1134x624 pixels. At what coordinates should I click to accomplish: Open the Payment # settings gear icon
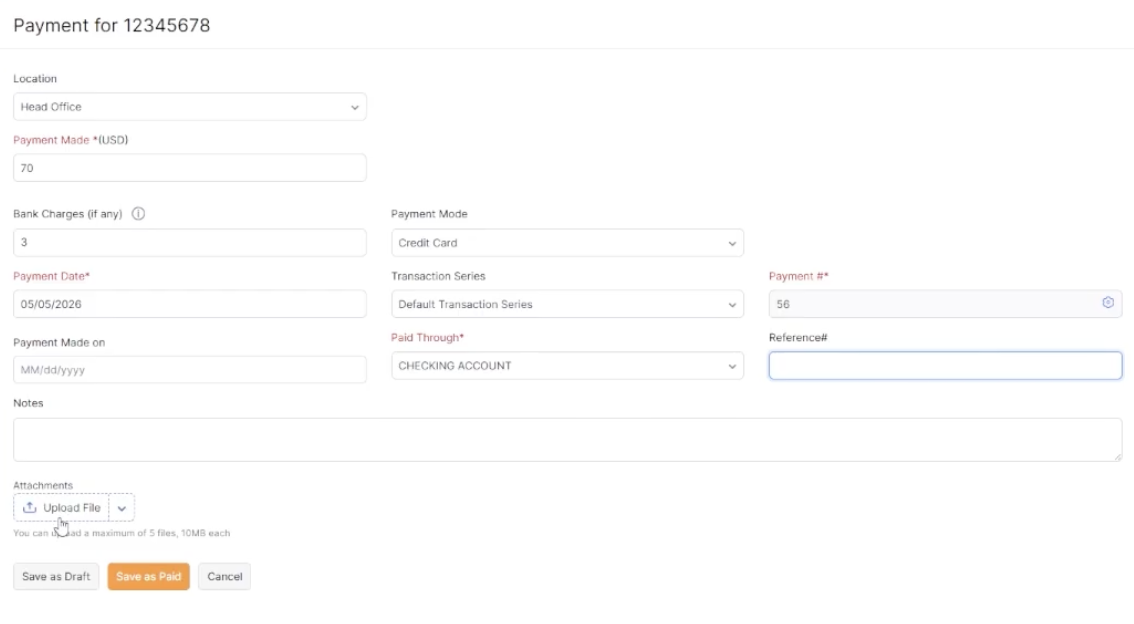click(x=1107, y=303)
